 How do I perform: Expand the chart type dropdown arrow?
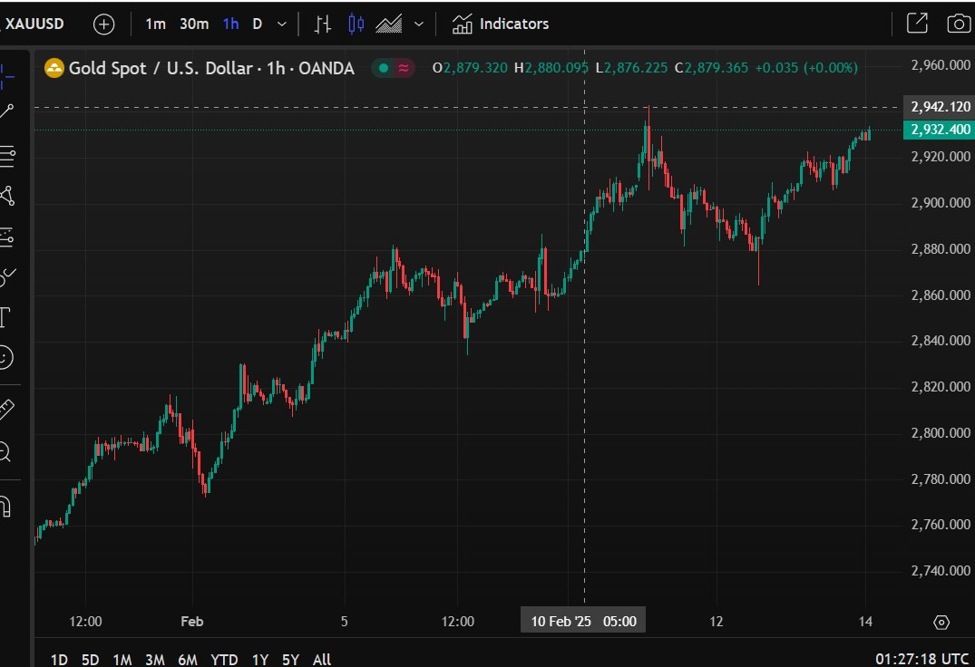(x=418, y=23)
